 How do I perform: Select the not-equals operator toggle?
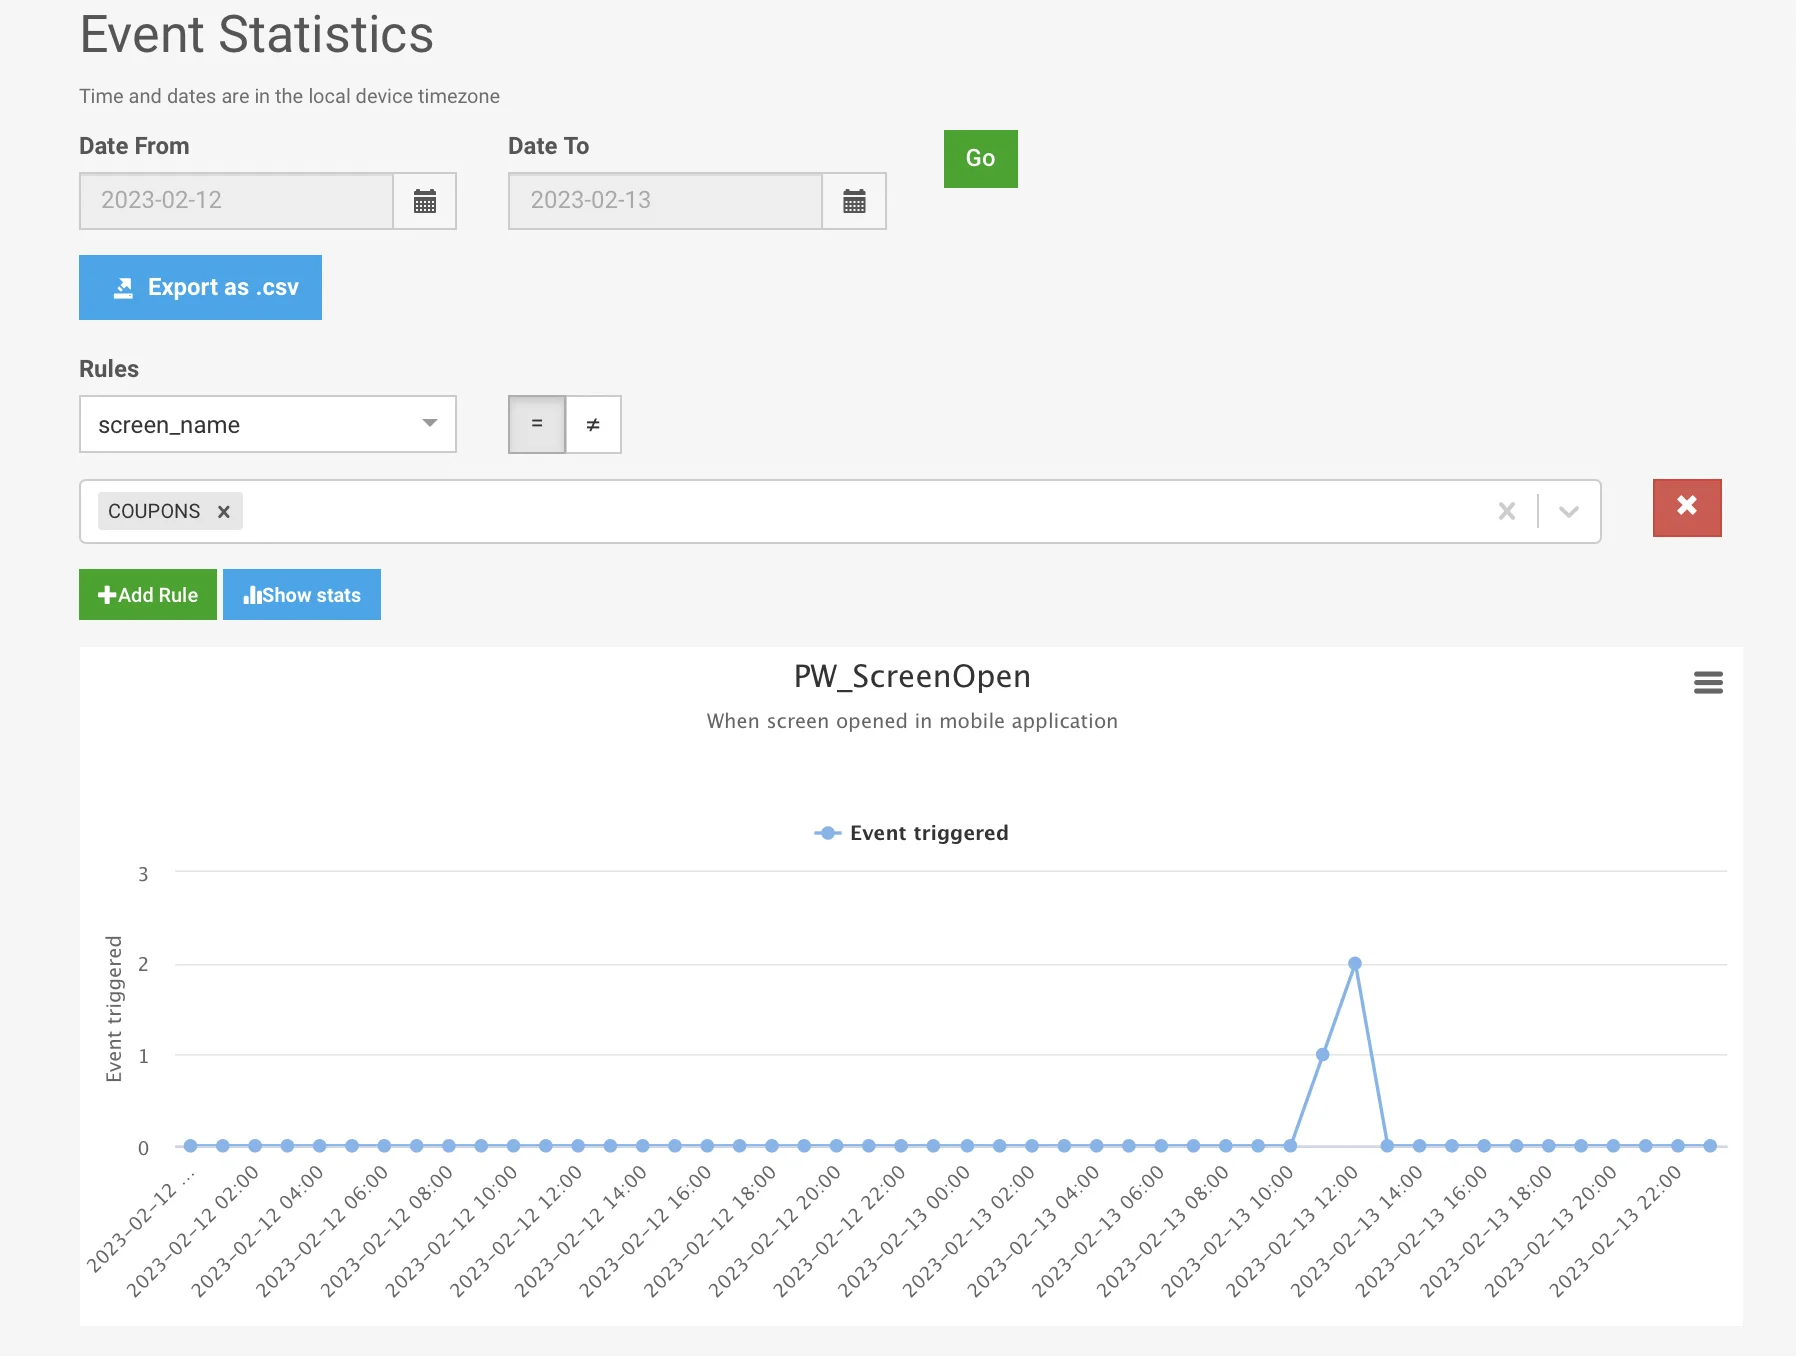(x=593, y=425)
